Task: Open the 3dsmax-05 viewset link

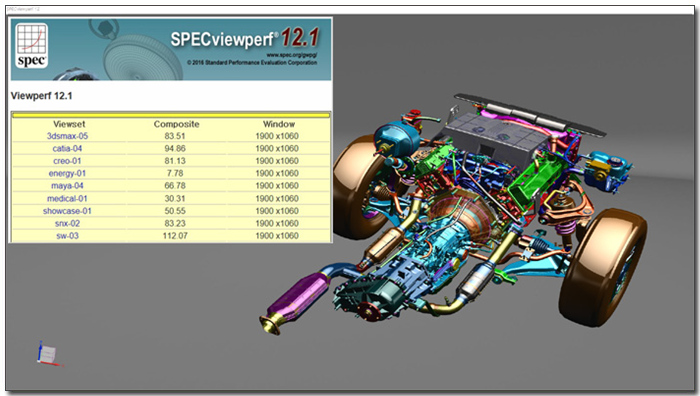Action: click(67, 136)
